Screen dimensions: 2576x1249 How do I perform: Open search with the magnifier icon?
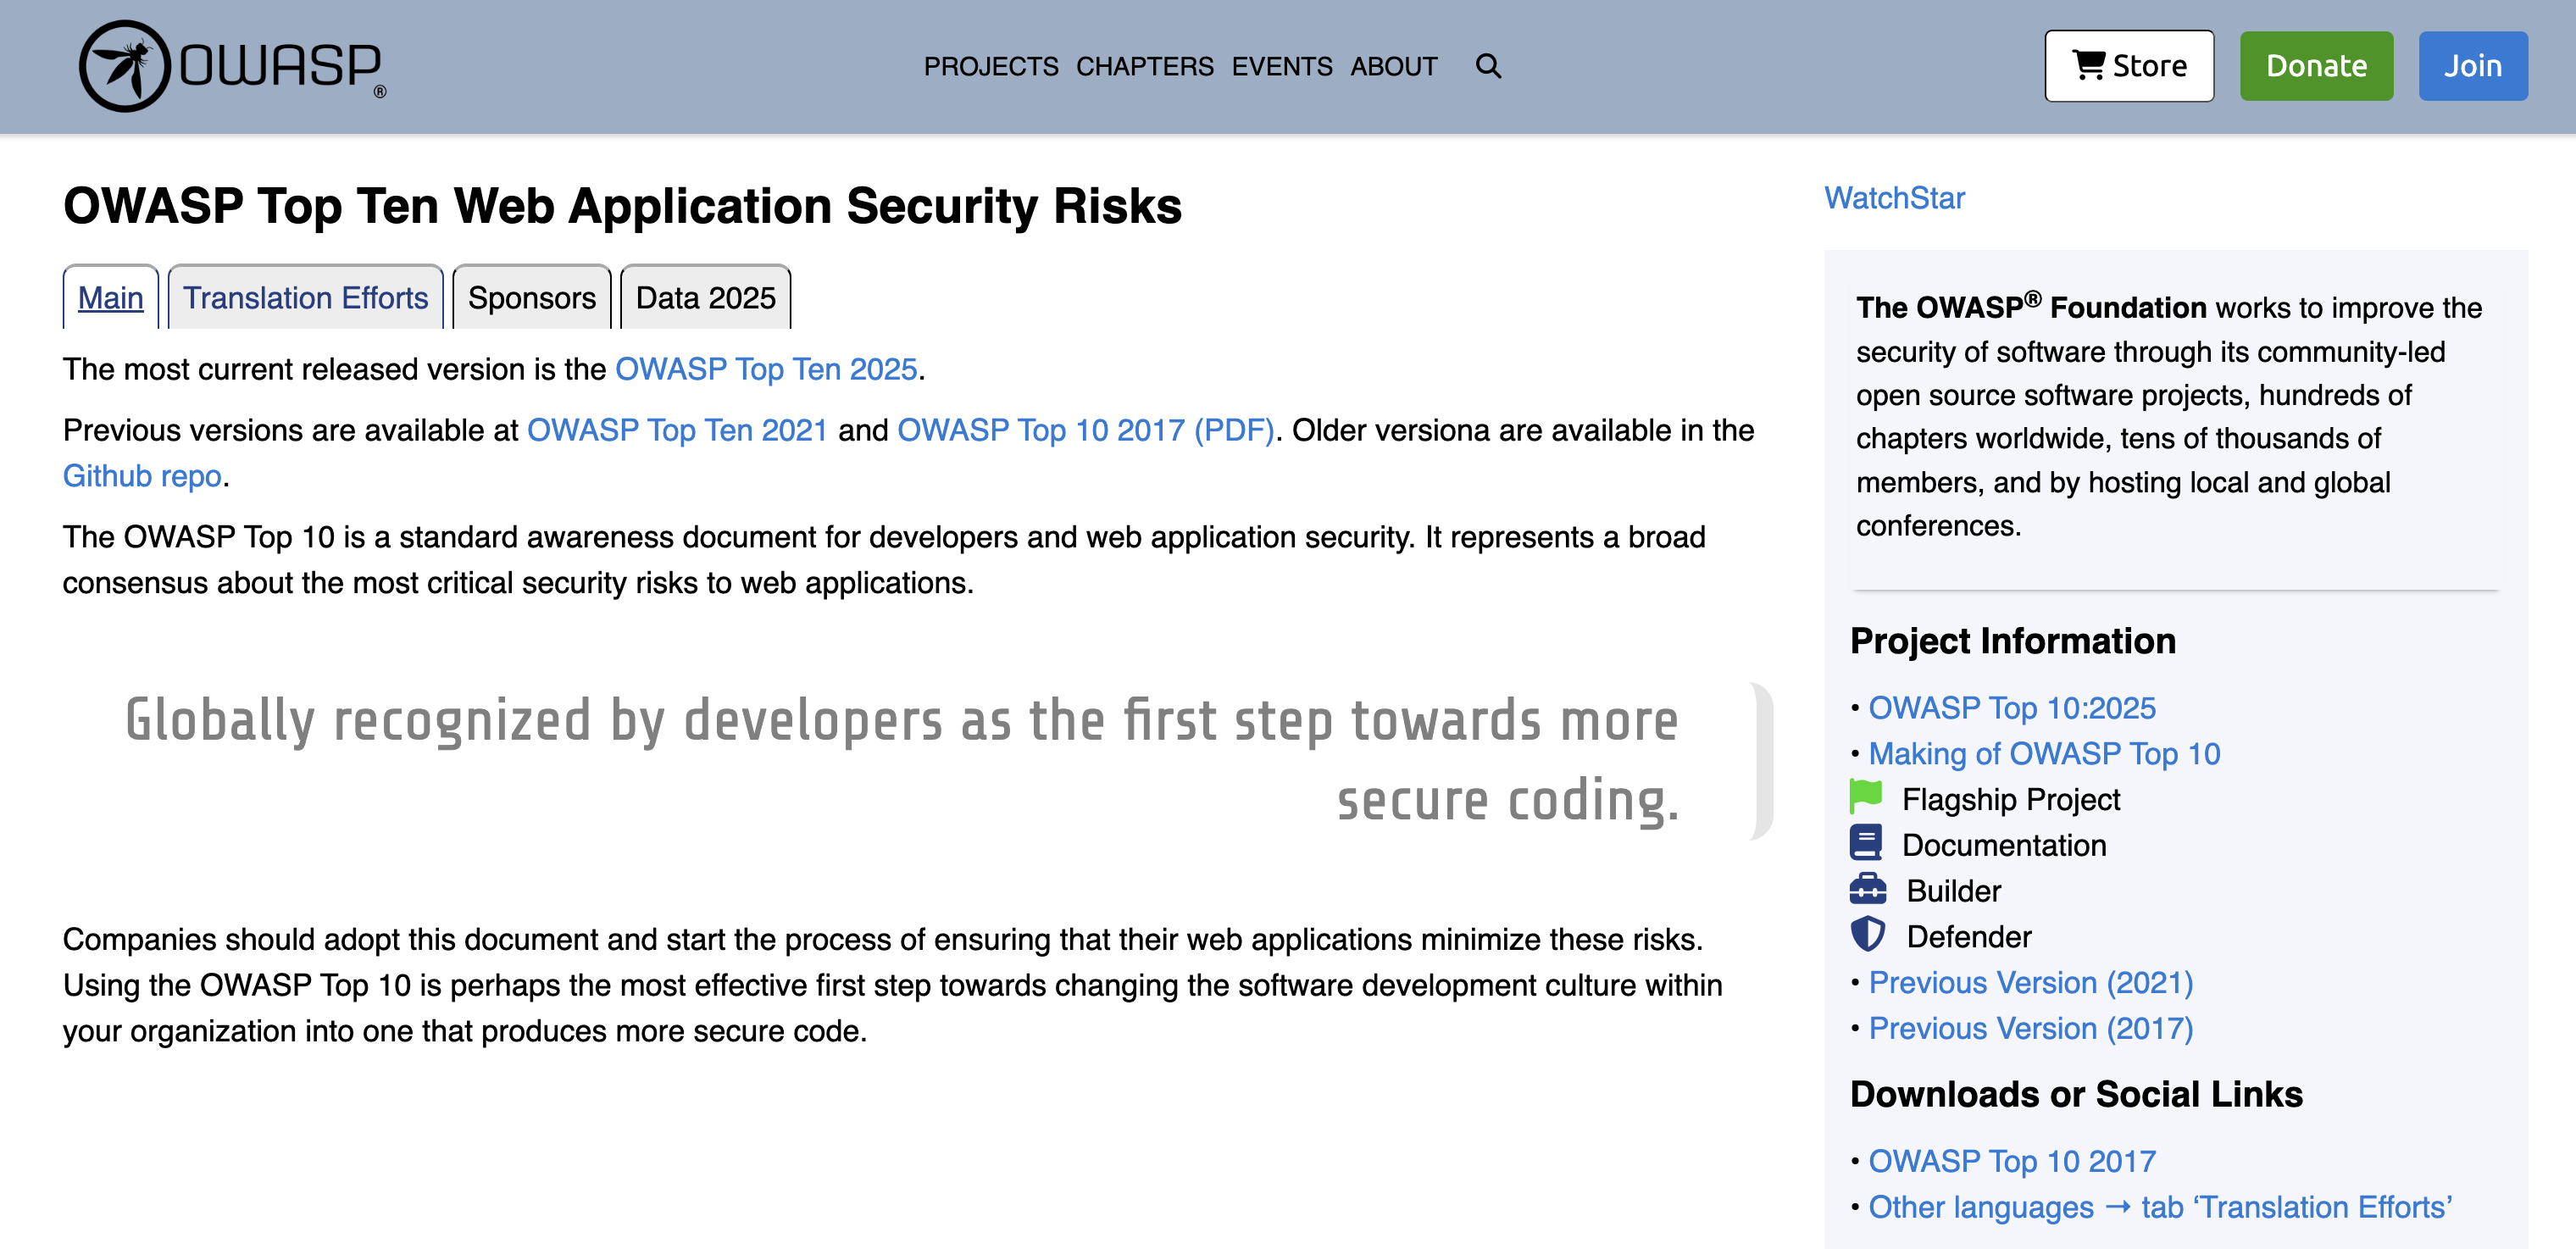coord(1489,66)
